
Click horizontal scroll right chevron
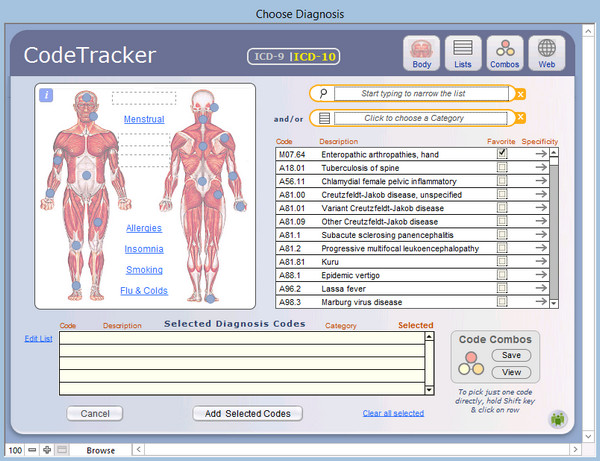click(x=575, y=450)
